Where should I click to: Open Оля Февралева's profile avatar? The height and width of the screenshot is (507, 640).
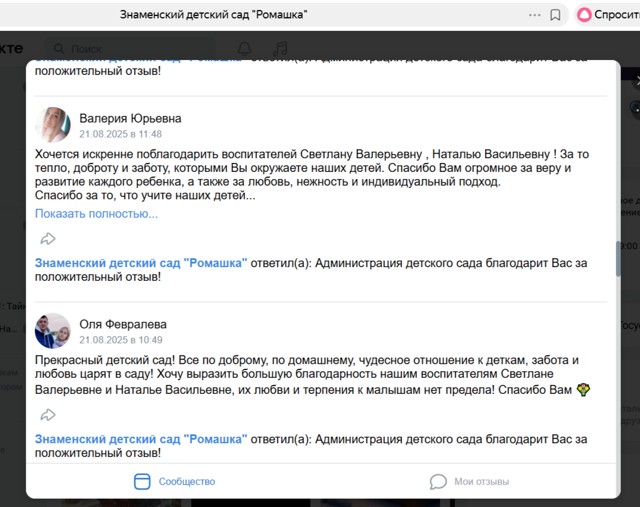coord(53,331)
